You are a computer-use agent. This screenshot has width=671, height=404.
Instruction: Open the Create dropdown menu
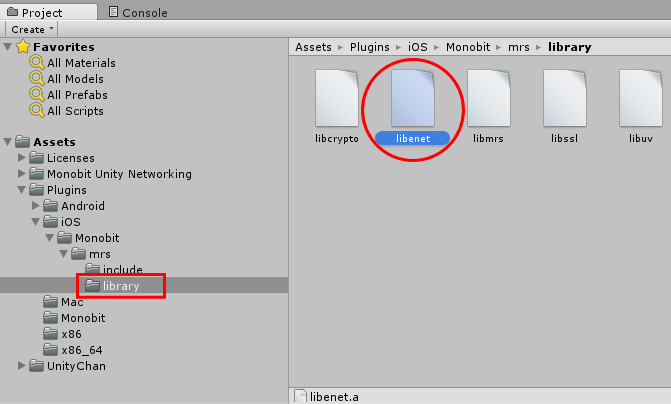(x=32, y=30)
